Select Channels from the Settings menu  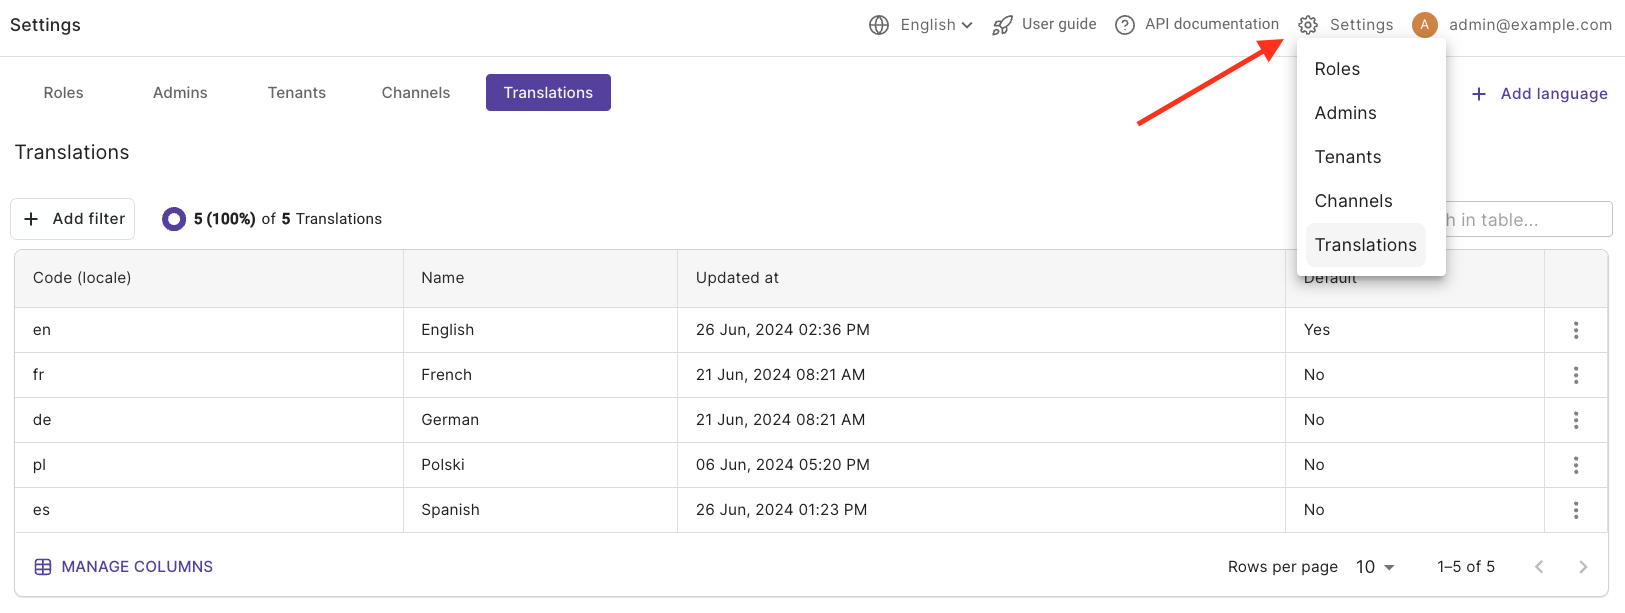[1353, 201]
